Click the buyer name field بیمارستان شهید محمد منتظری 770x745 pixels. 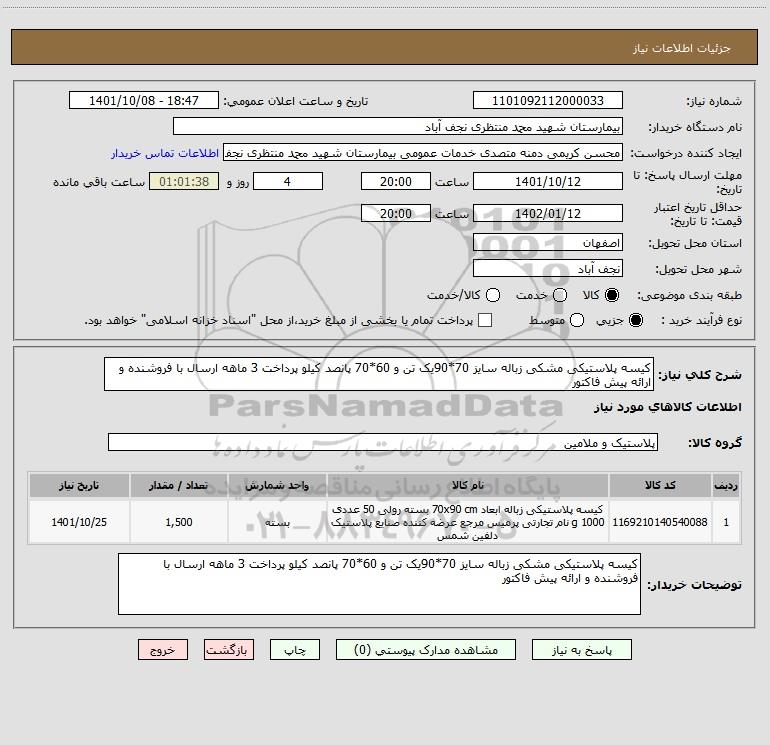click(x=398, y=127)
